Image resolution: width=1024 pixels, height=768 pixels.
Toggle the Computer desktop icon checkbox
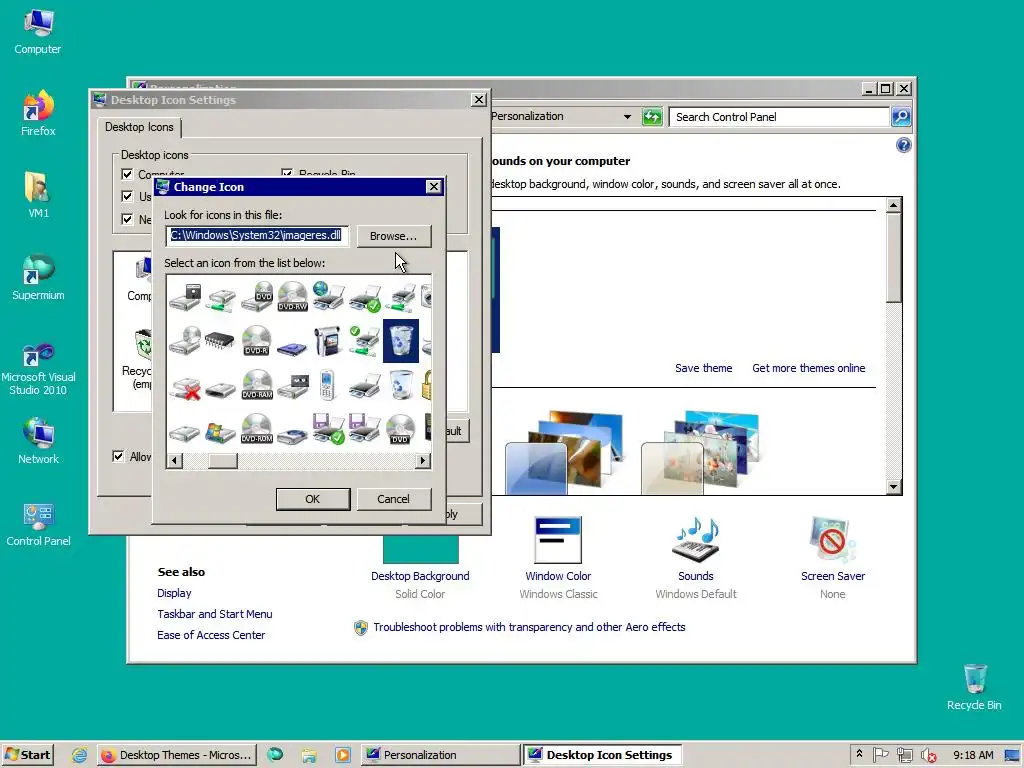coord(127,174)
